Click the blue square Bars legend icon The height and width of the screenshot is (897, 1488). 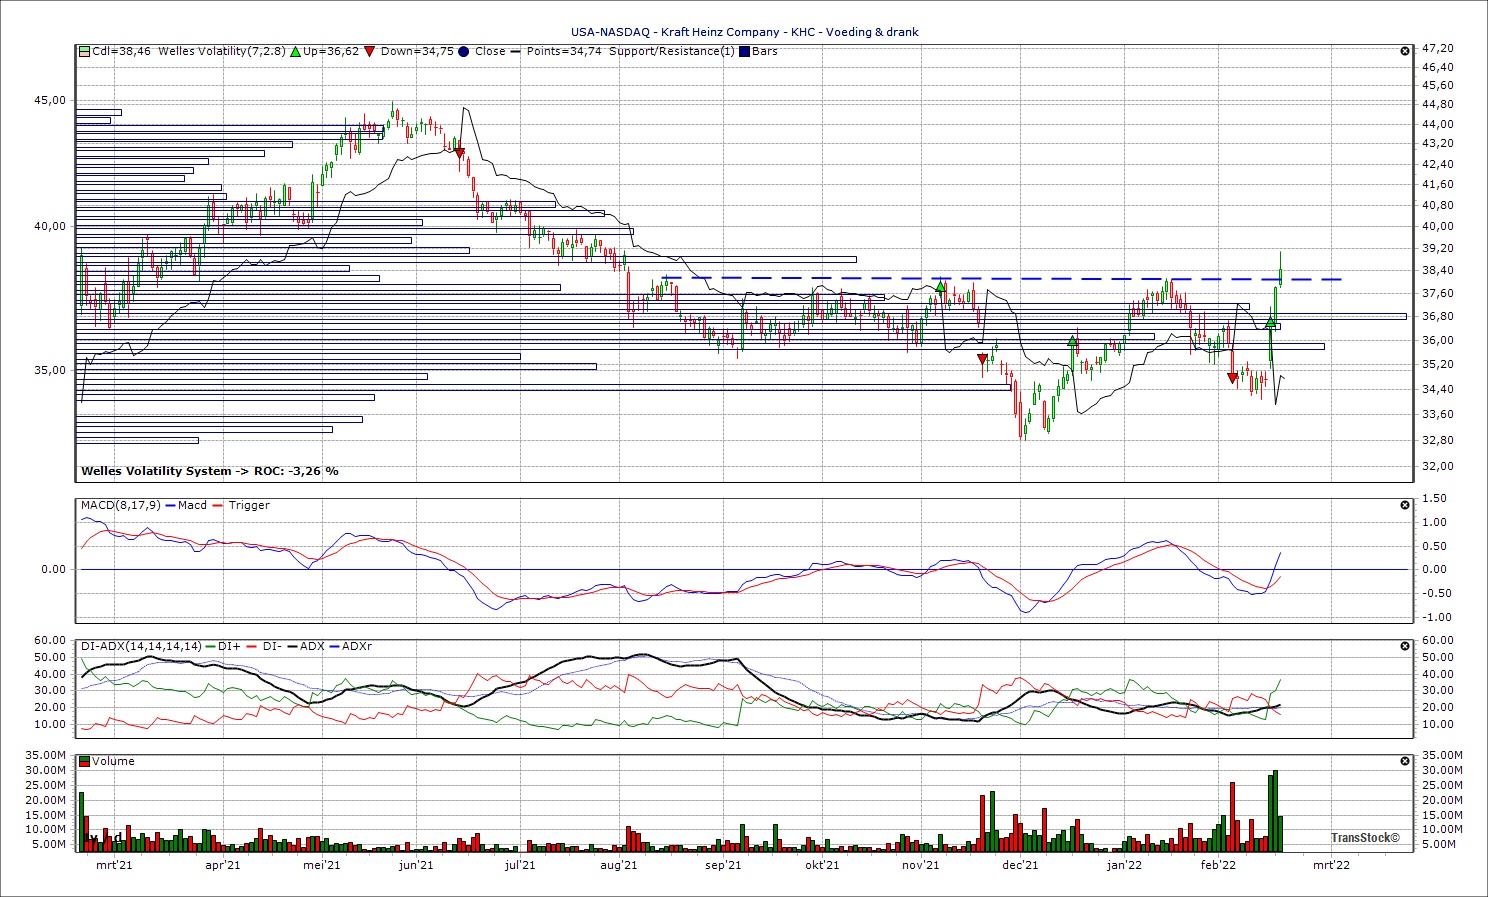744,51
